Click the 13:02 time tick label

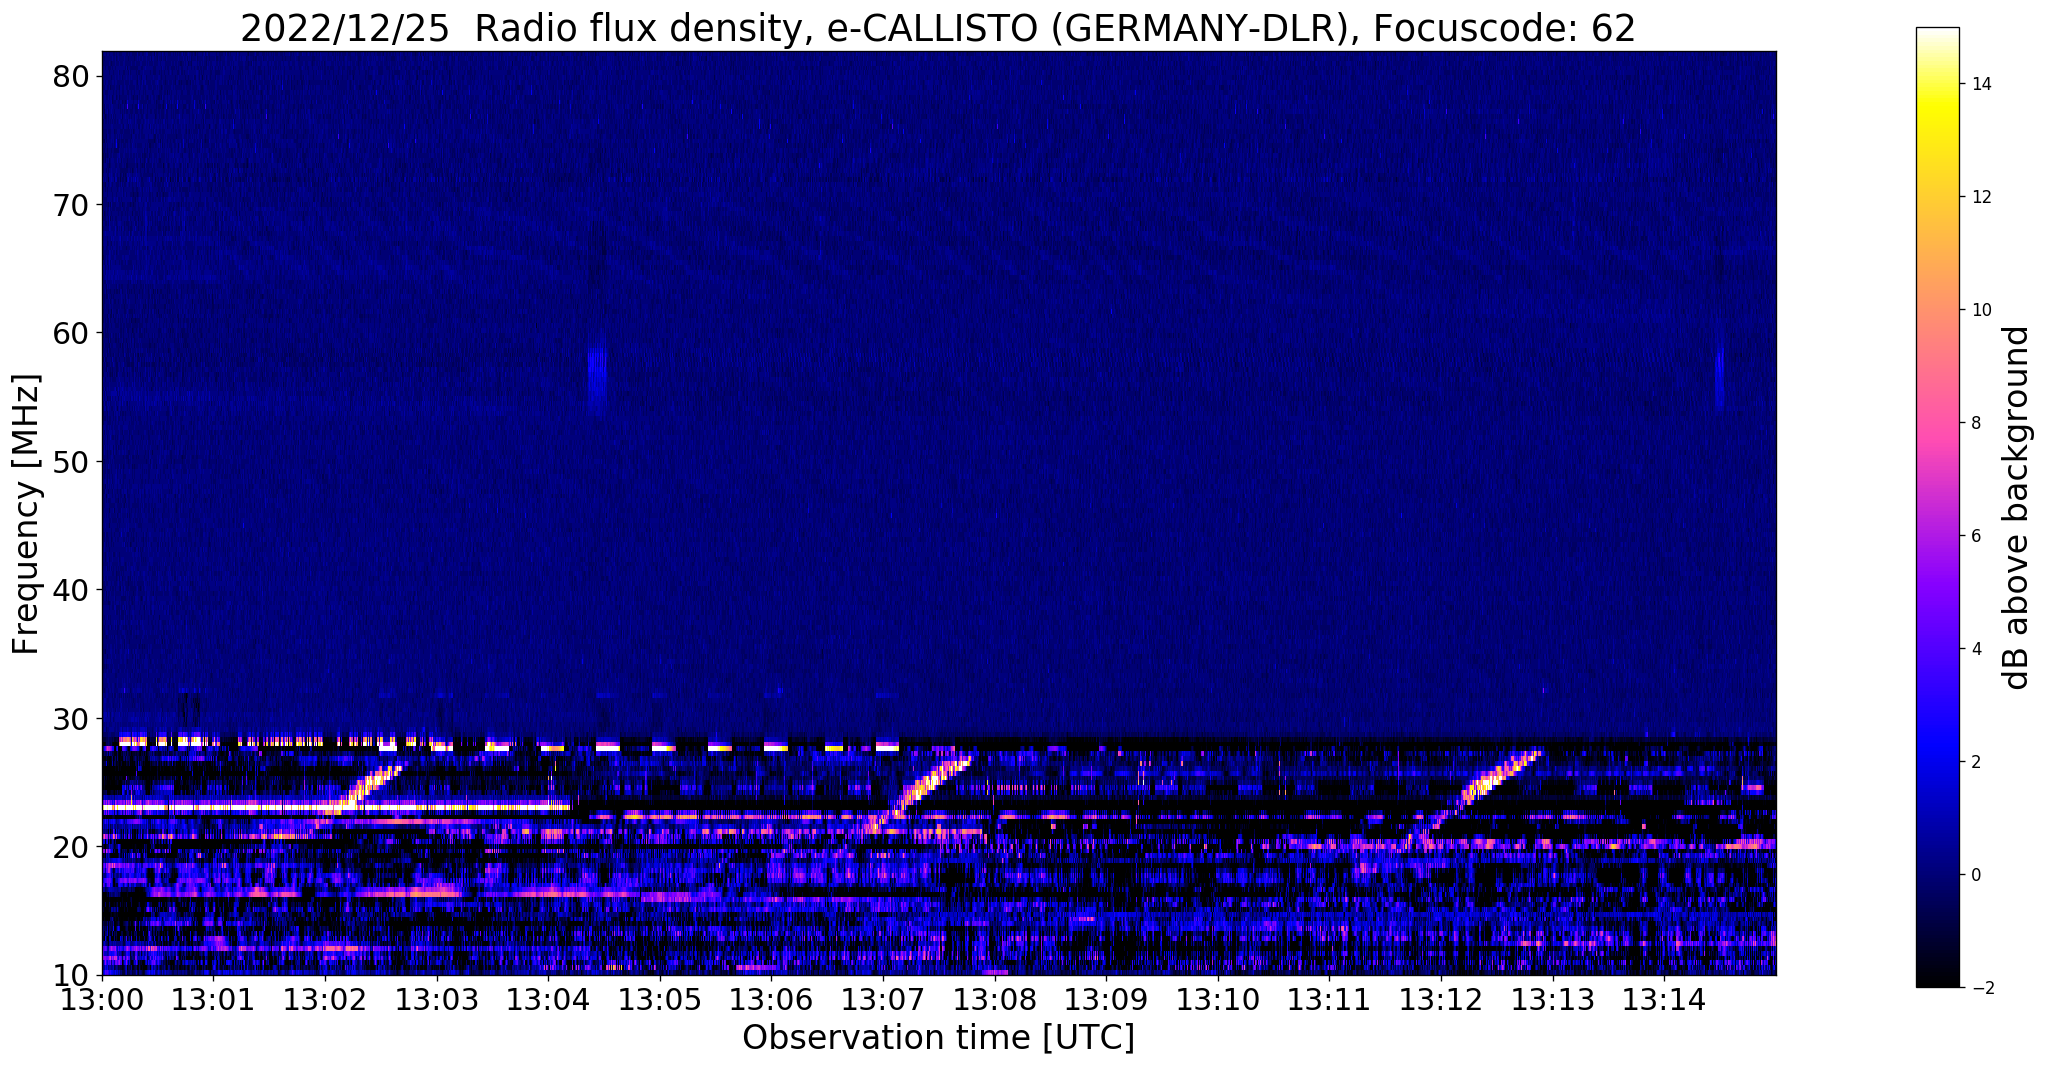pos(325,999)
